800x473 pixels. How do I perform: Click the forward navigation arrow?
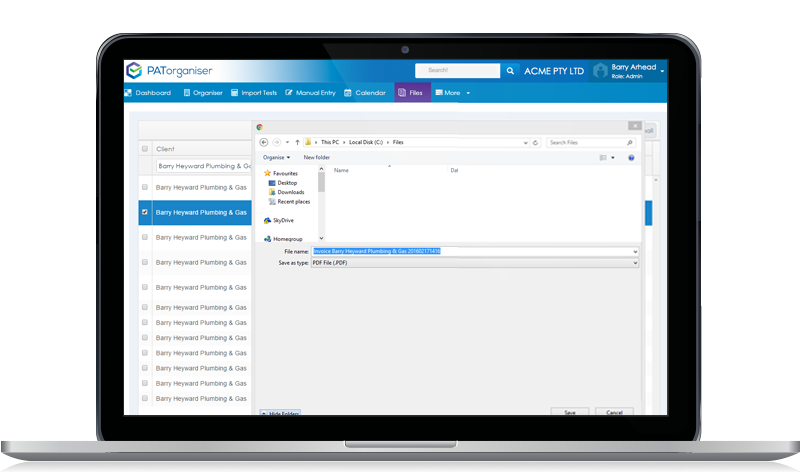pyautogui.click(x=276, y=142)
